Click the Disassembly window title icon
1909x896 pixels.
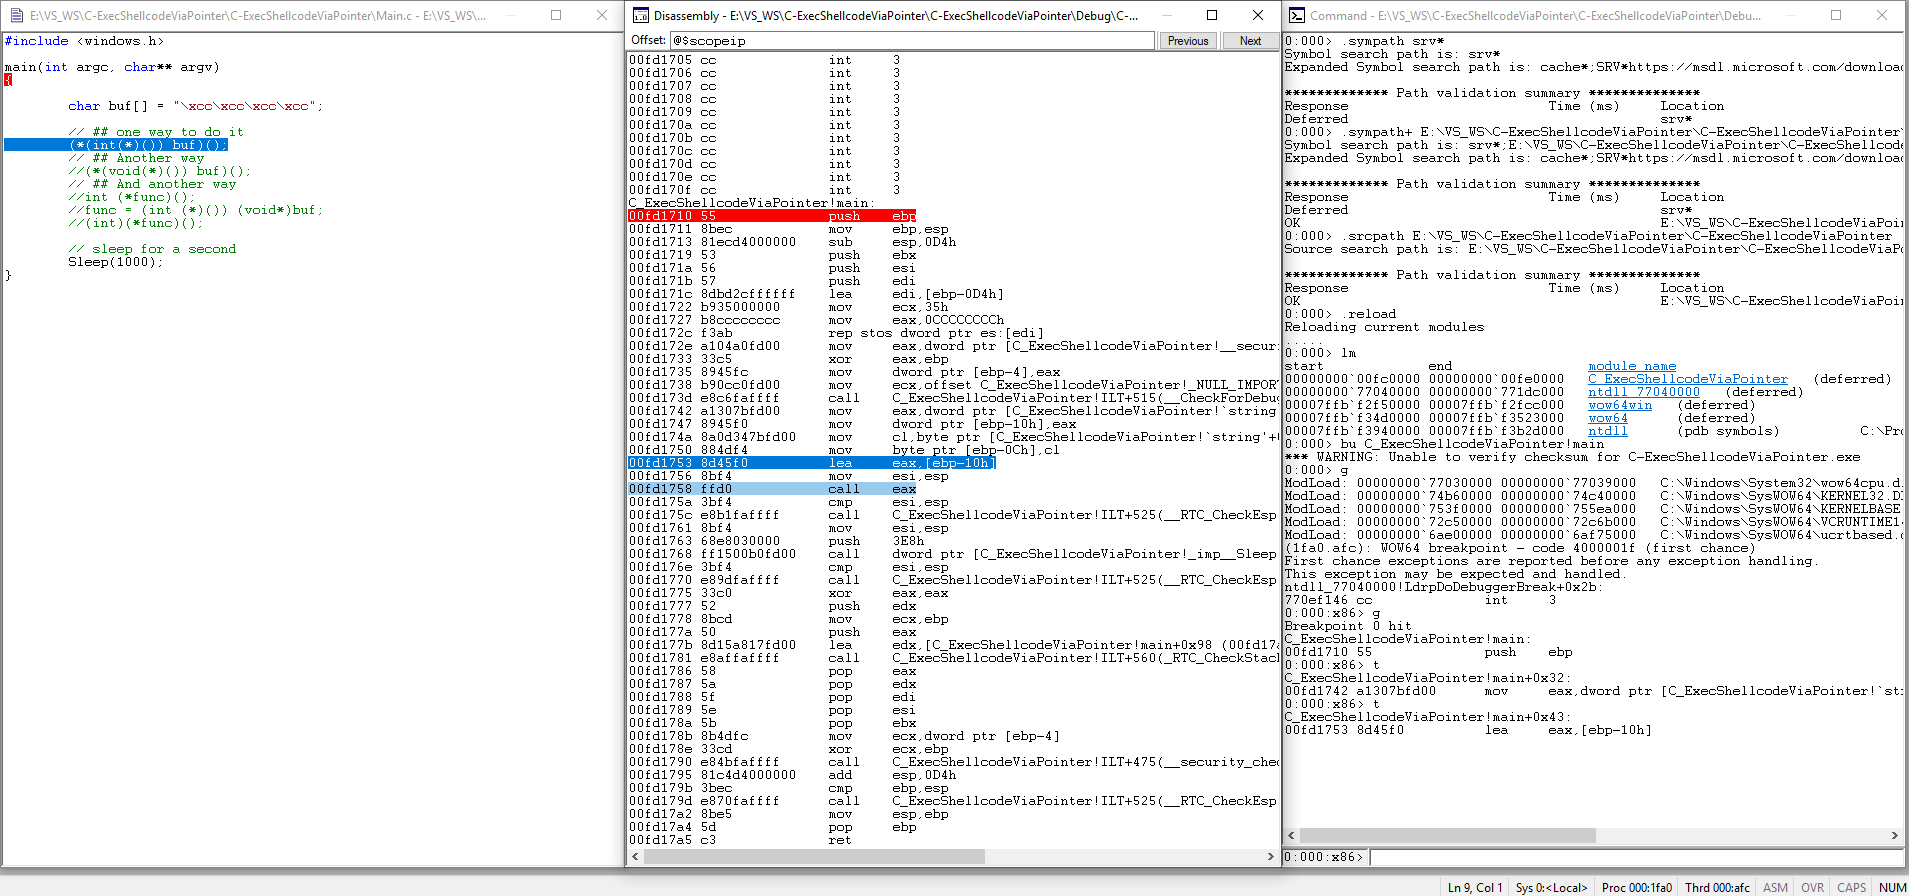coord(641,15)
